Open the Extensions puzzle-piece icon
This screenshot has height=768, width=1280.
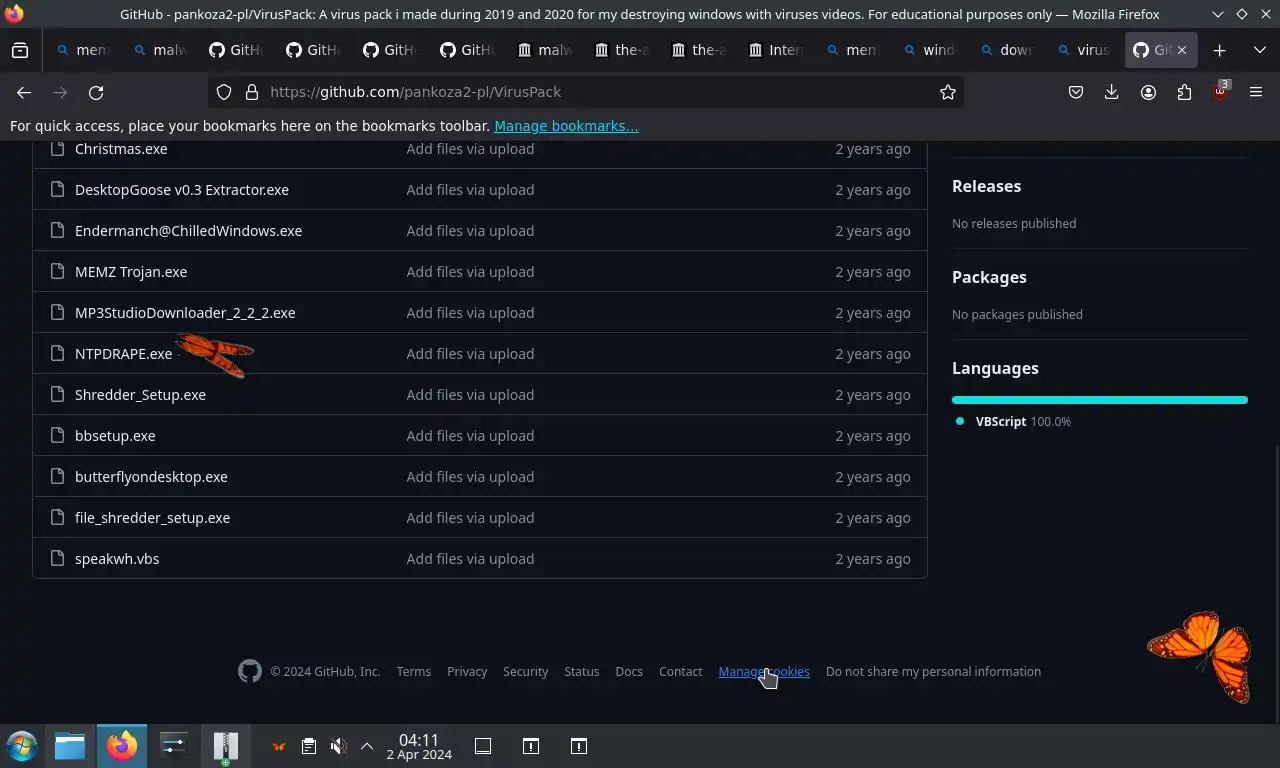click(1184, 92)
